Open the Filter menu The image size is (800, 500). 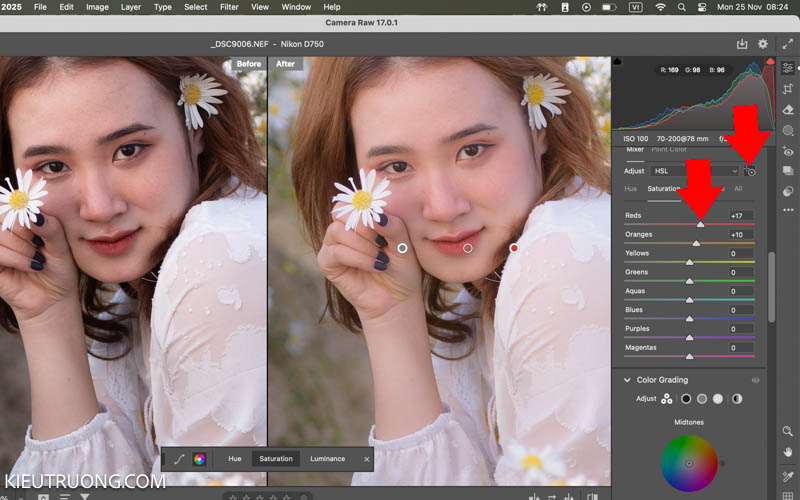pyautogui.click(x=229, y=7)
